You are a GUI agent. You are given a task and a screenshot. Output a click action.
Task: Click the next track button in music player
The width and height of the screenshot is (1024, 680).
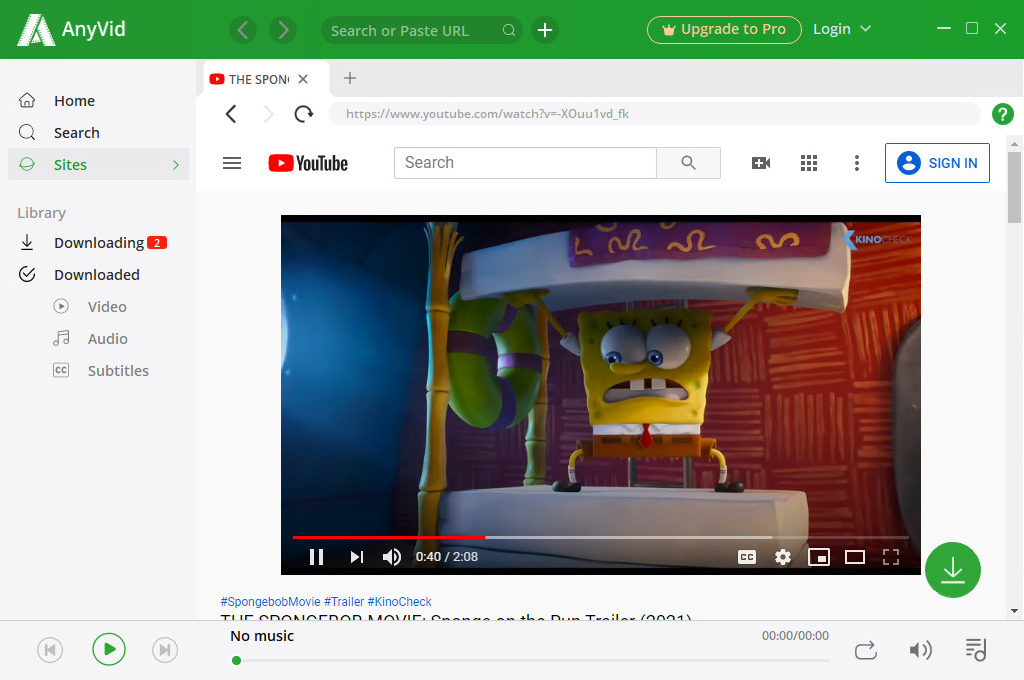(165, 650)
